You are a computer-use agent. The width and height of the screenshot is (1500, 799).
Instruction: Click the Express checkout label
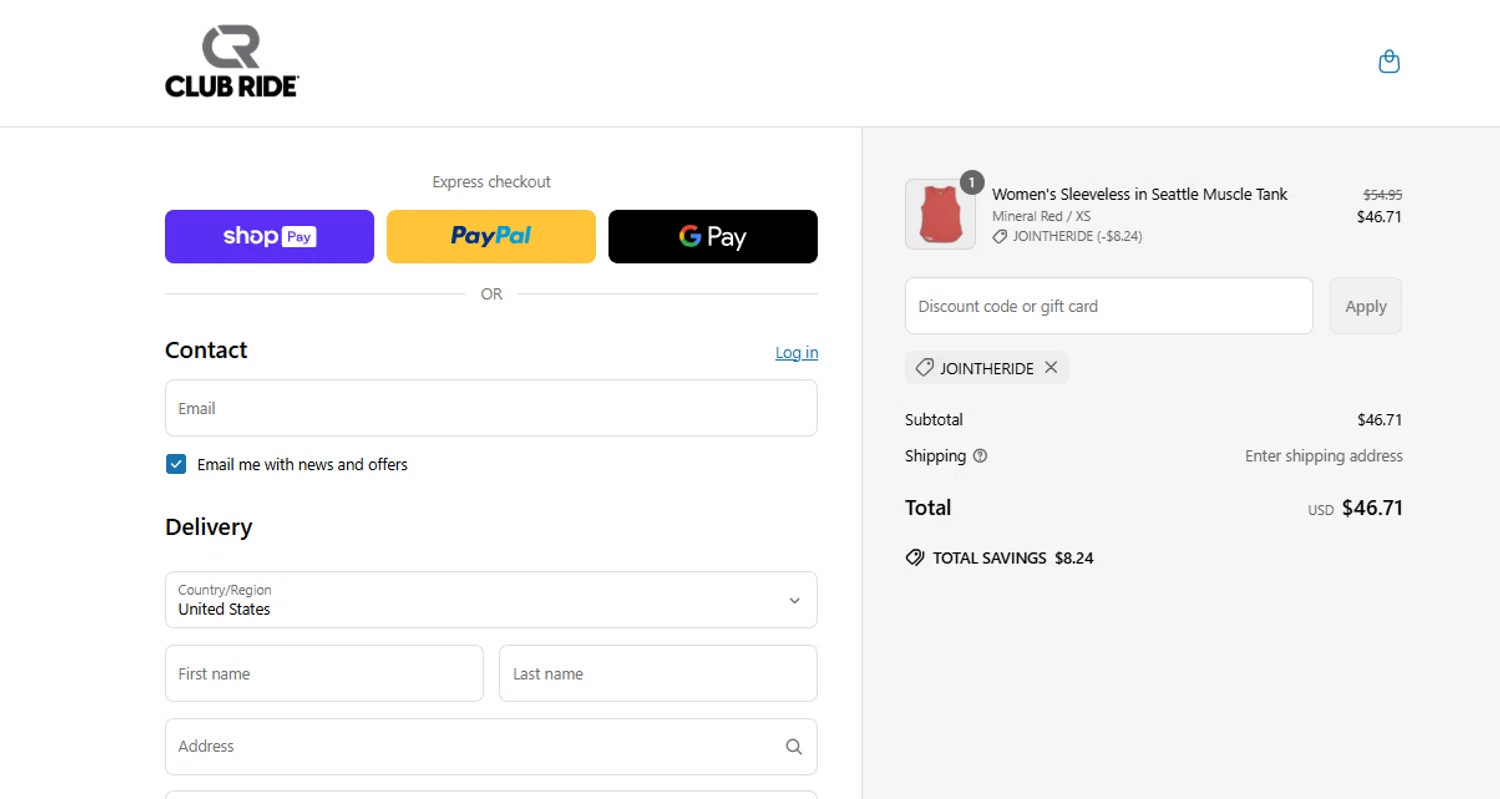[491, 182]
